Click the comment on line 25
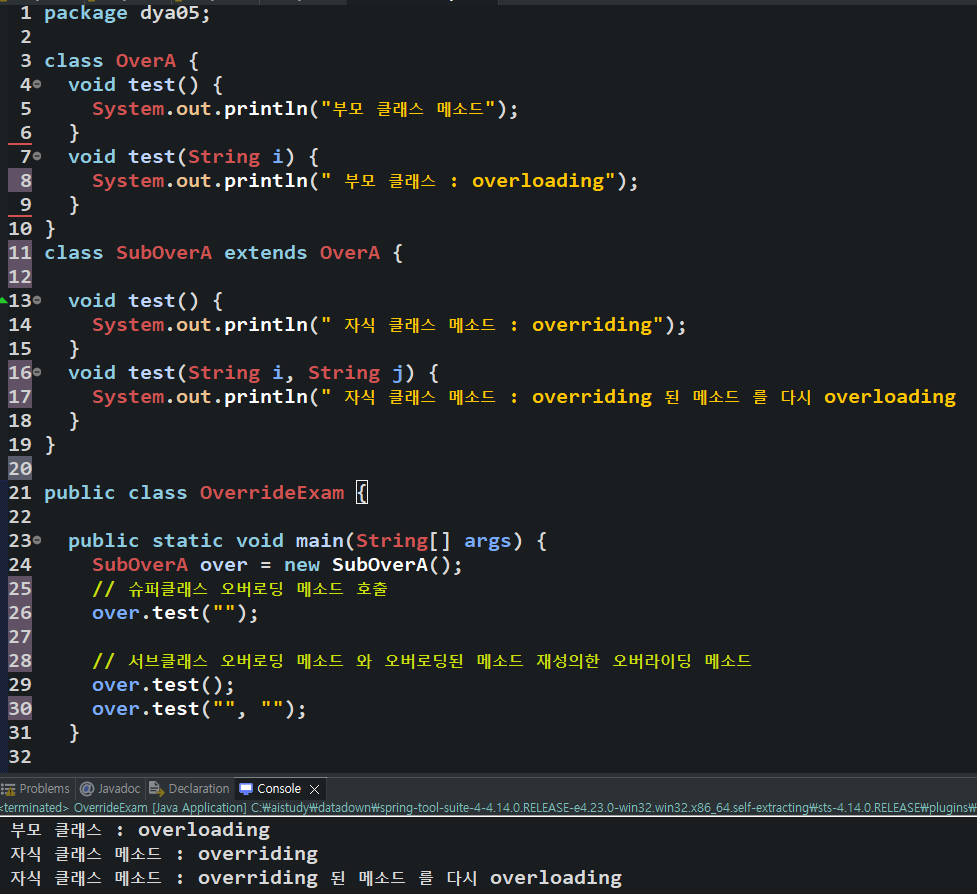This screenshot has width=977, height=894. click(240, 589)
